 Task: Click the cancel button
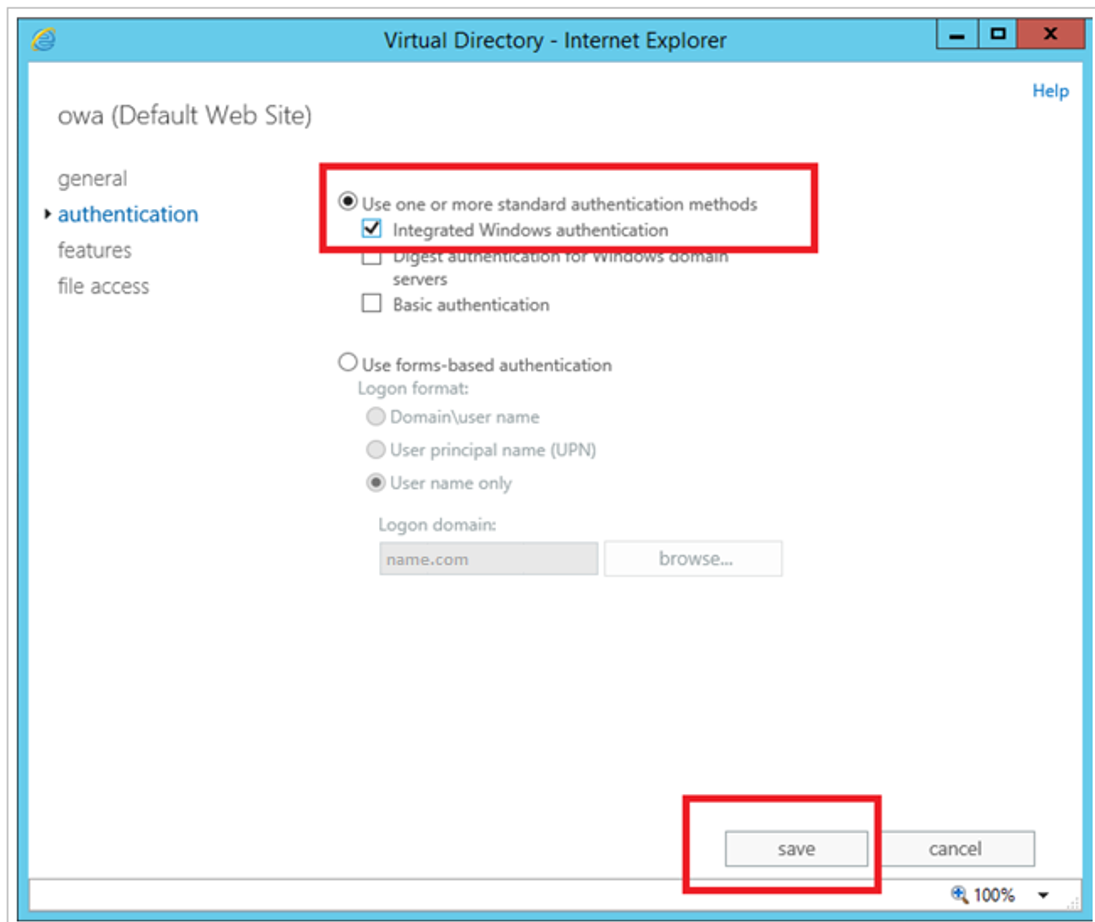coord(955,849)
